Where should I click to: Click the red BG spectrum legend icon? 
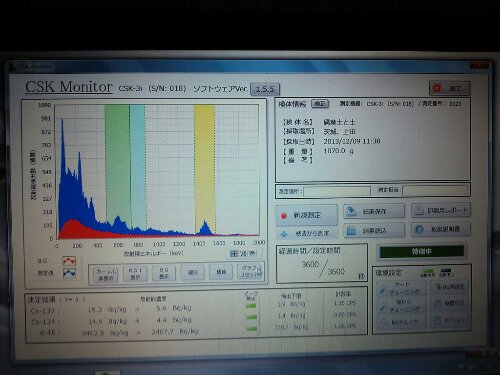pos(69,261)
